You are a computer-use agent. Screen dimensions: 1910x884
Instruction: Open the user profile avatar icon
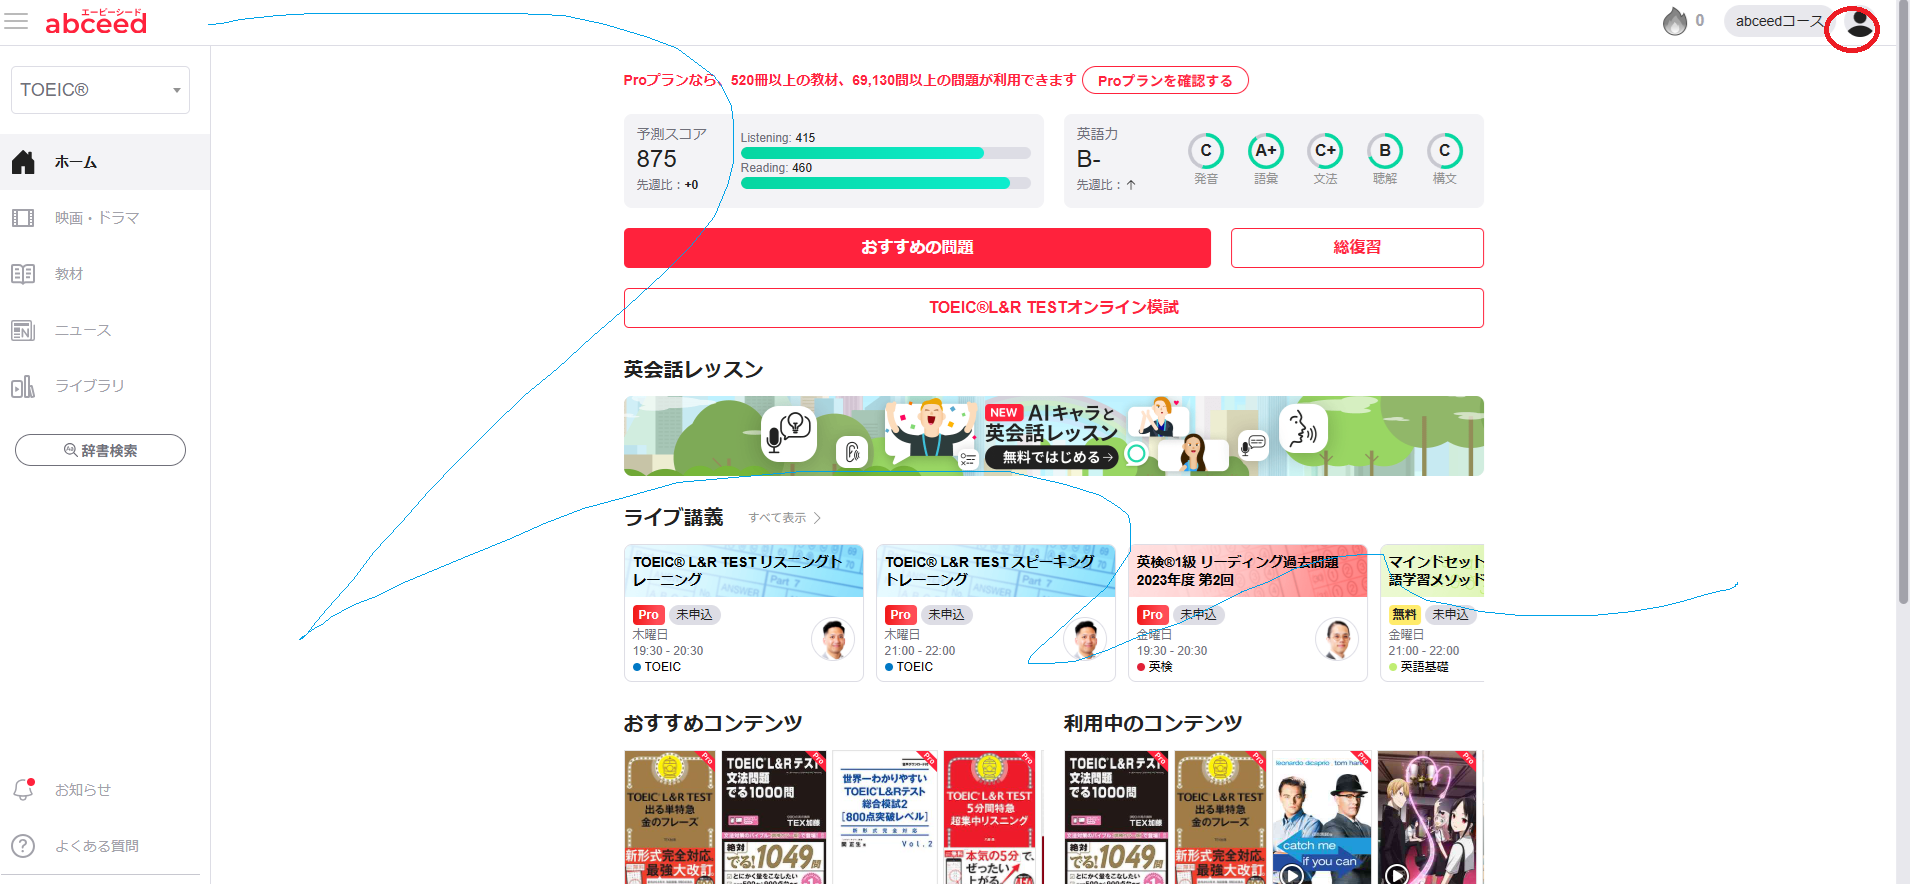click(1859, 22)
